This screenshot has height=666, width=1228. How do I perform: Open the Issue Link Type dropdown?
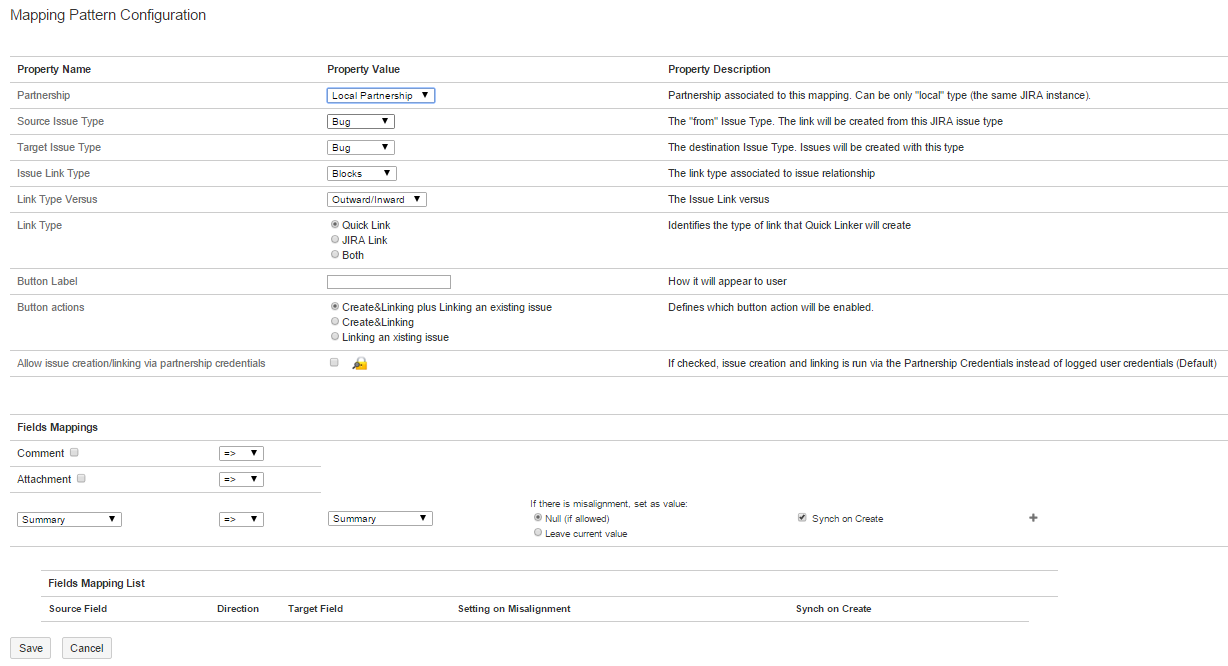(362, 174)
